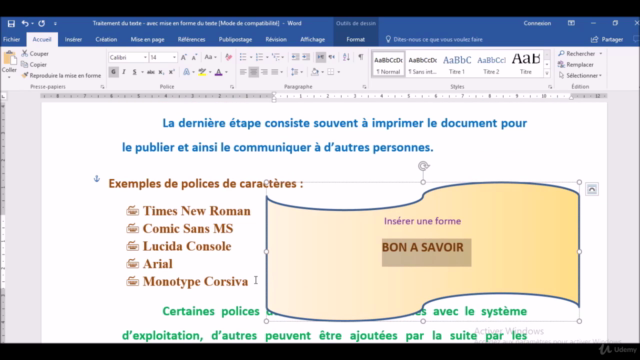Set right-to-left text direction
The height and width of the screenshot is (360, 640).
(331, 57)
